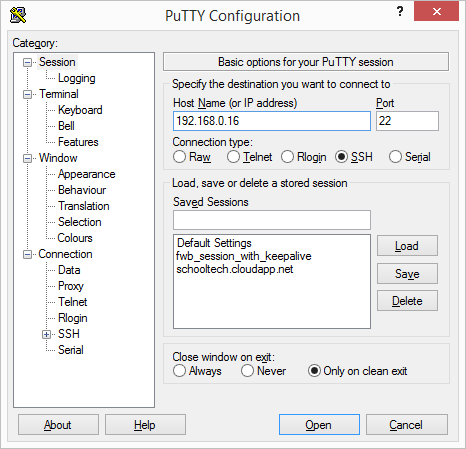Screen dimensions: 466x449
Task: Collapse the Connection tree node
Action: coord(27,255)
